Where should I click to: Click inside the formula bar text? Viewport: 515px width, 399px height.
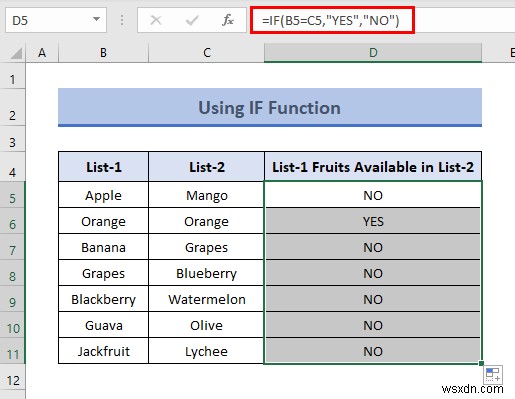coord(331,21)
